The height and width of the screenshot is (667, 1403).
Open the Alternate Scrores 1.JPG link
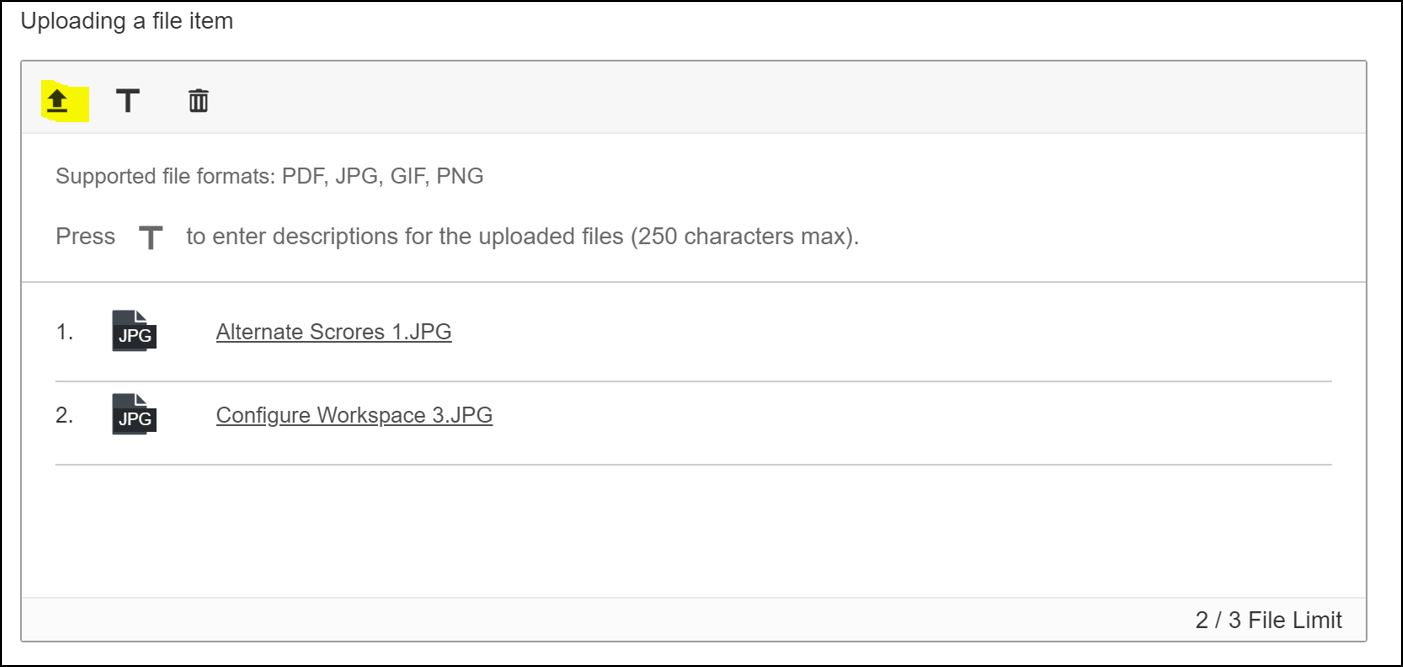click(333, 332)
